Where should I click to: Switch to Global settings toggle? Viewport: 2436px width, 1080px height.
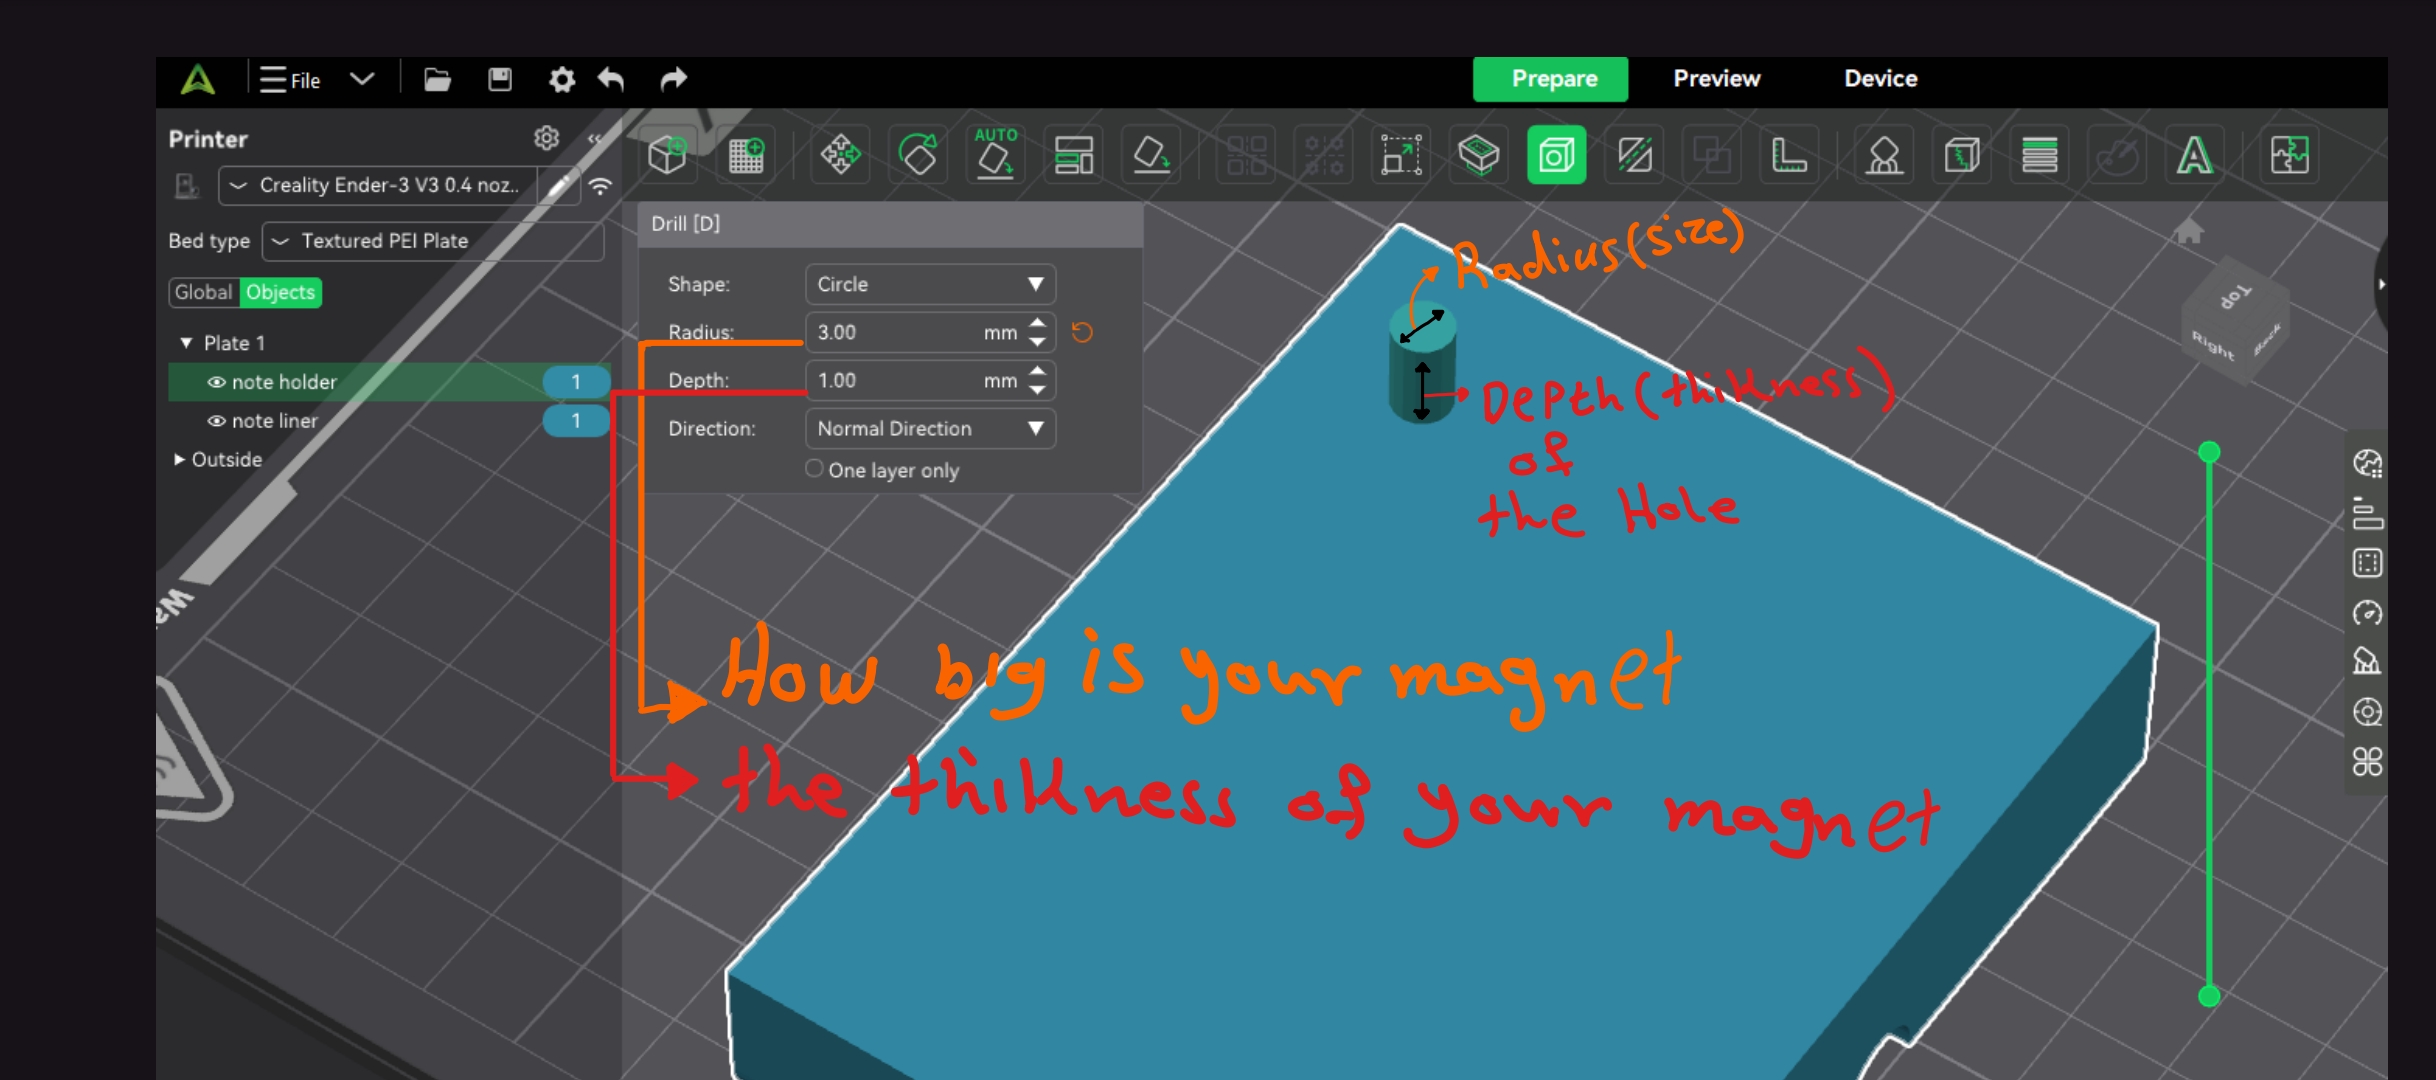tap(203, 292)
